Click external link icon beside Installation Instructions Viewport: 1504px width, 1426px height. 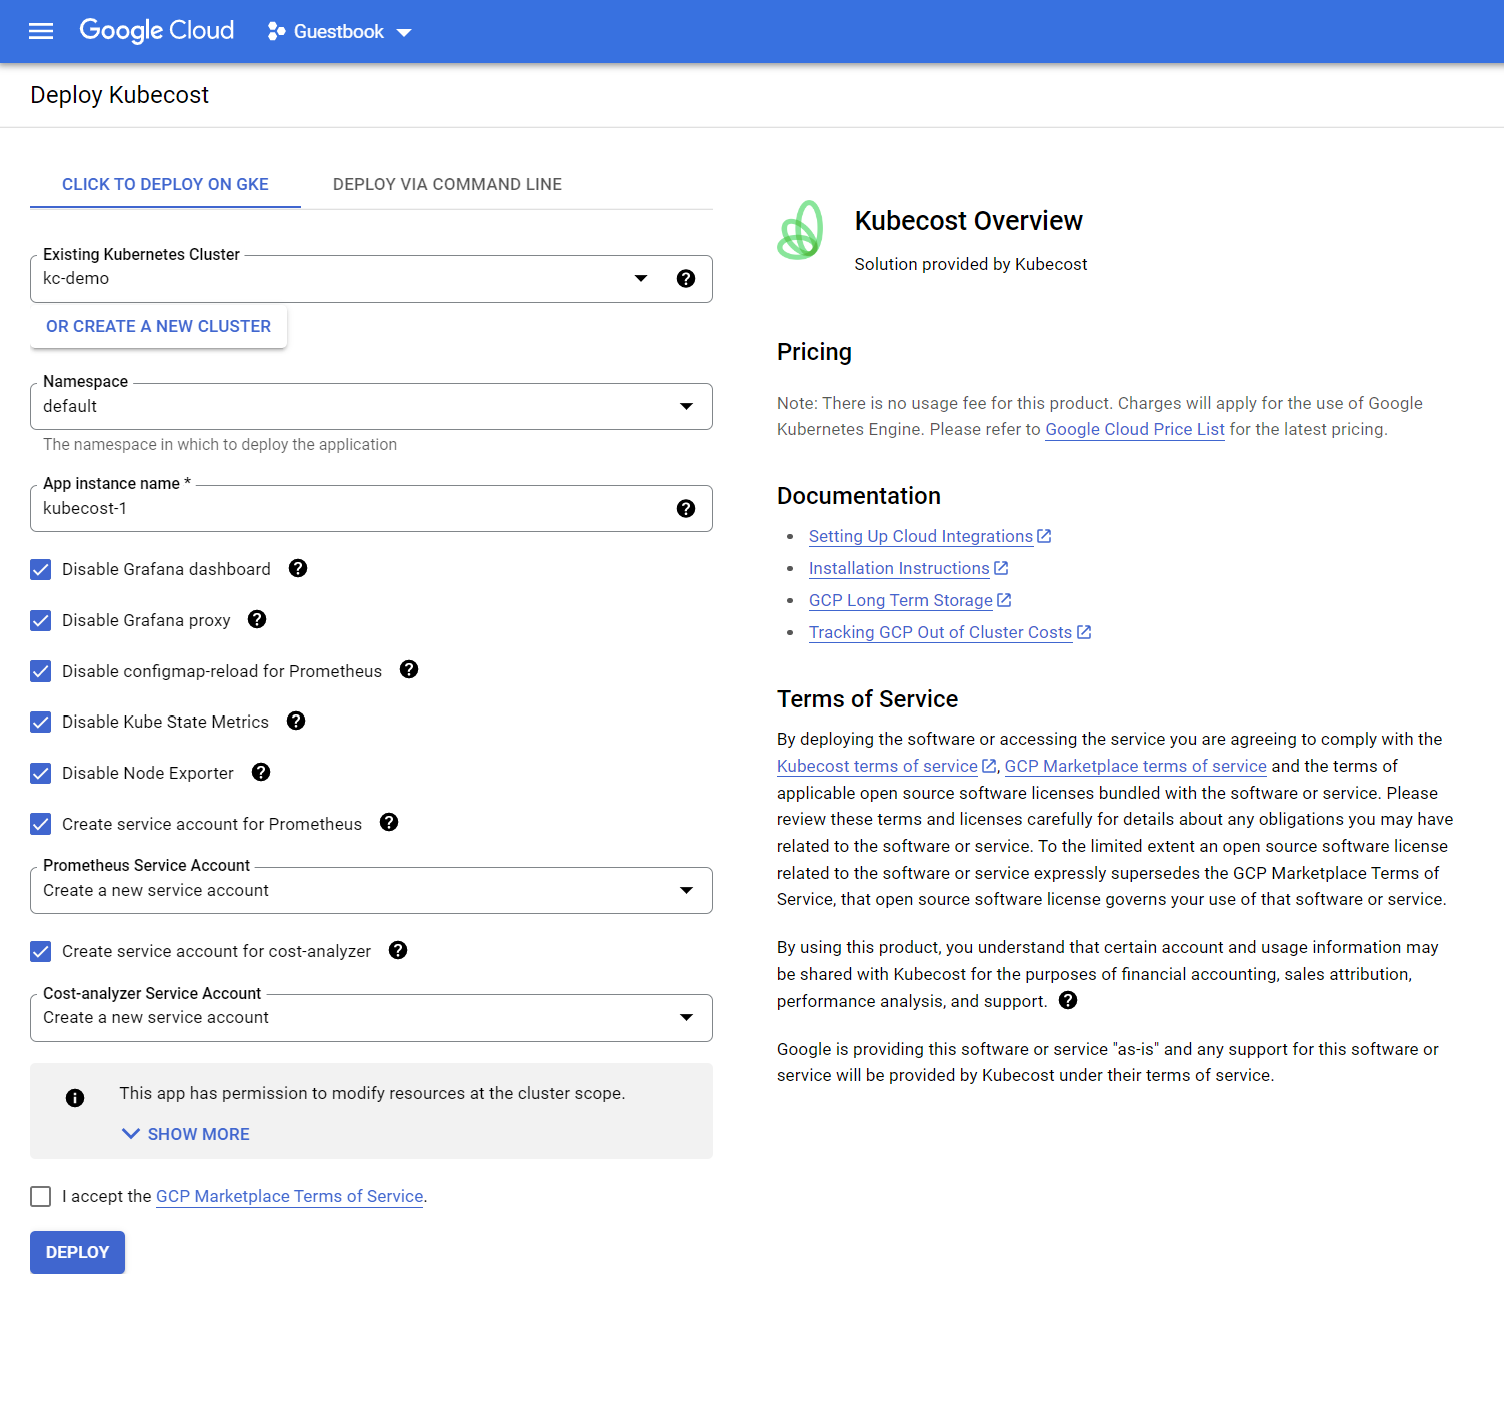pos(1001,568)
